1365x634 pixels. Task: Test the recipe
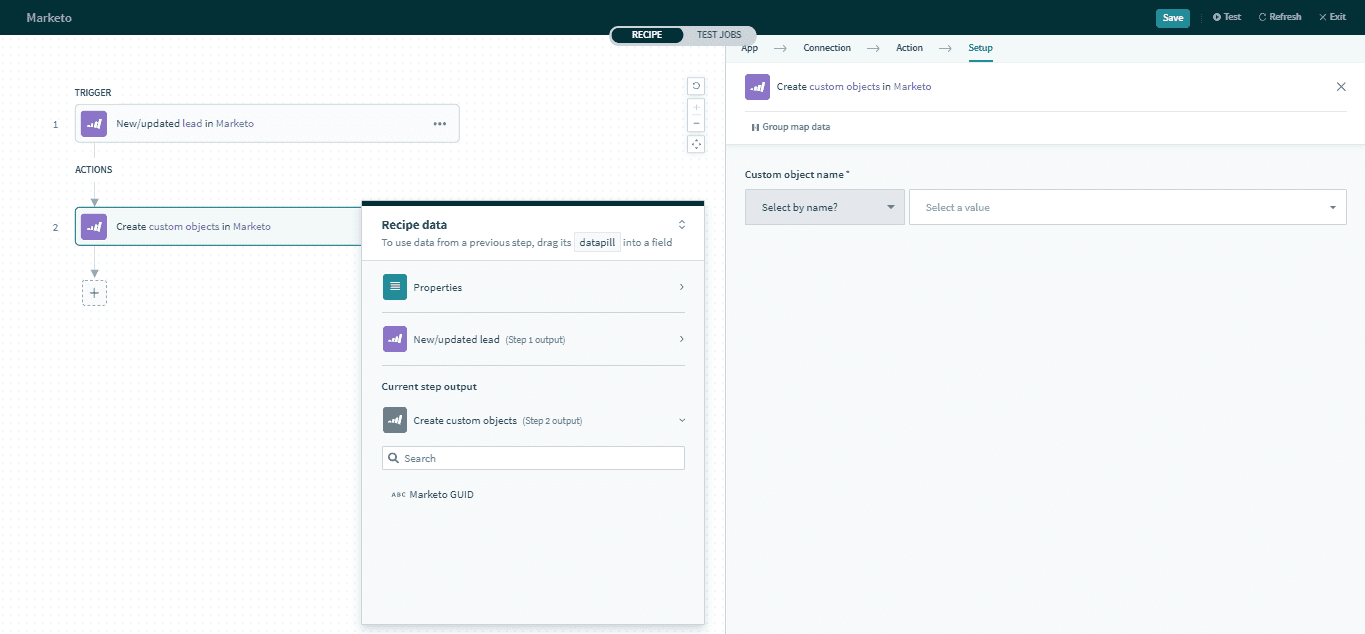coord(1226,16)
